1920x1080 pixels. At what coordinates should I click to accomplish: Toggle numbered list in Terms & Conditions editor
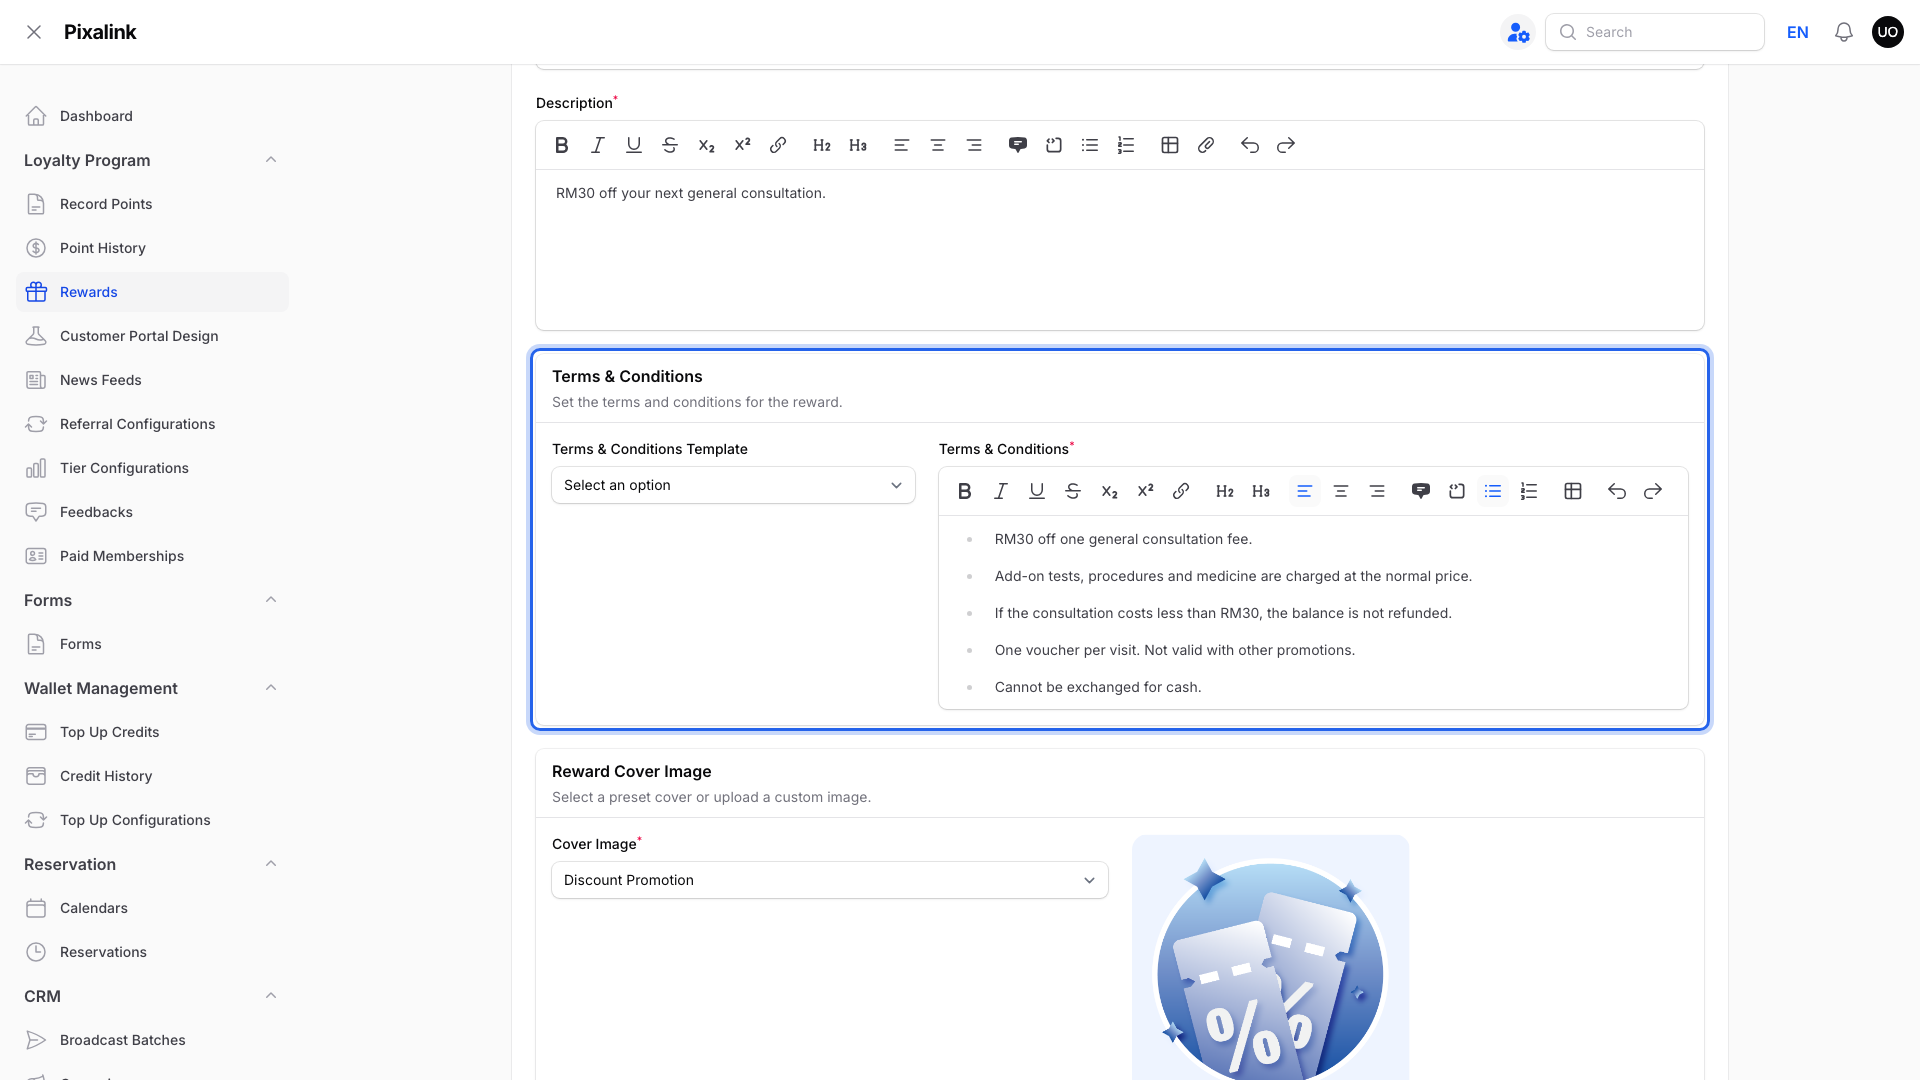click(x=1529, y=491)
